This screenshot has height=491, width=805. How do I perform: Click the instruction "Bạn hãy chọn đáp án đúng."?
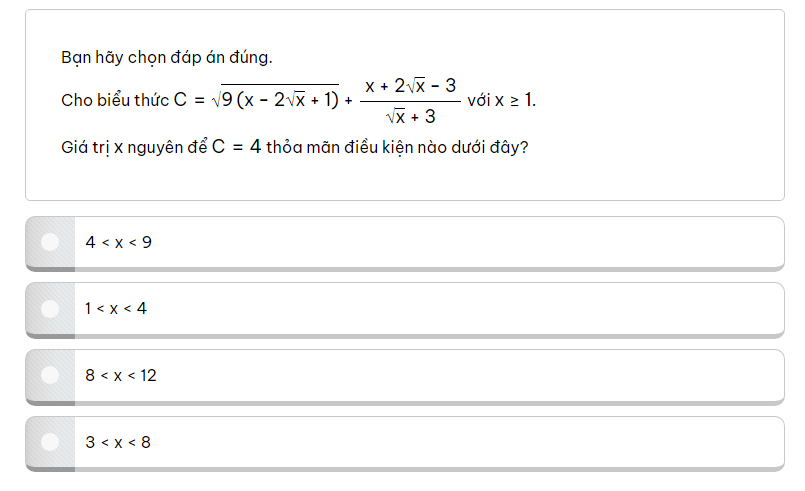coord(167,57)
